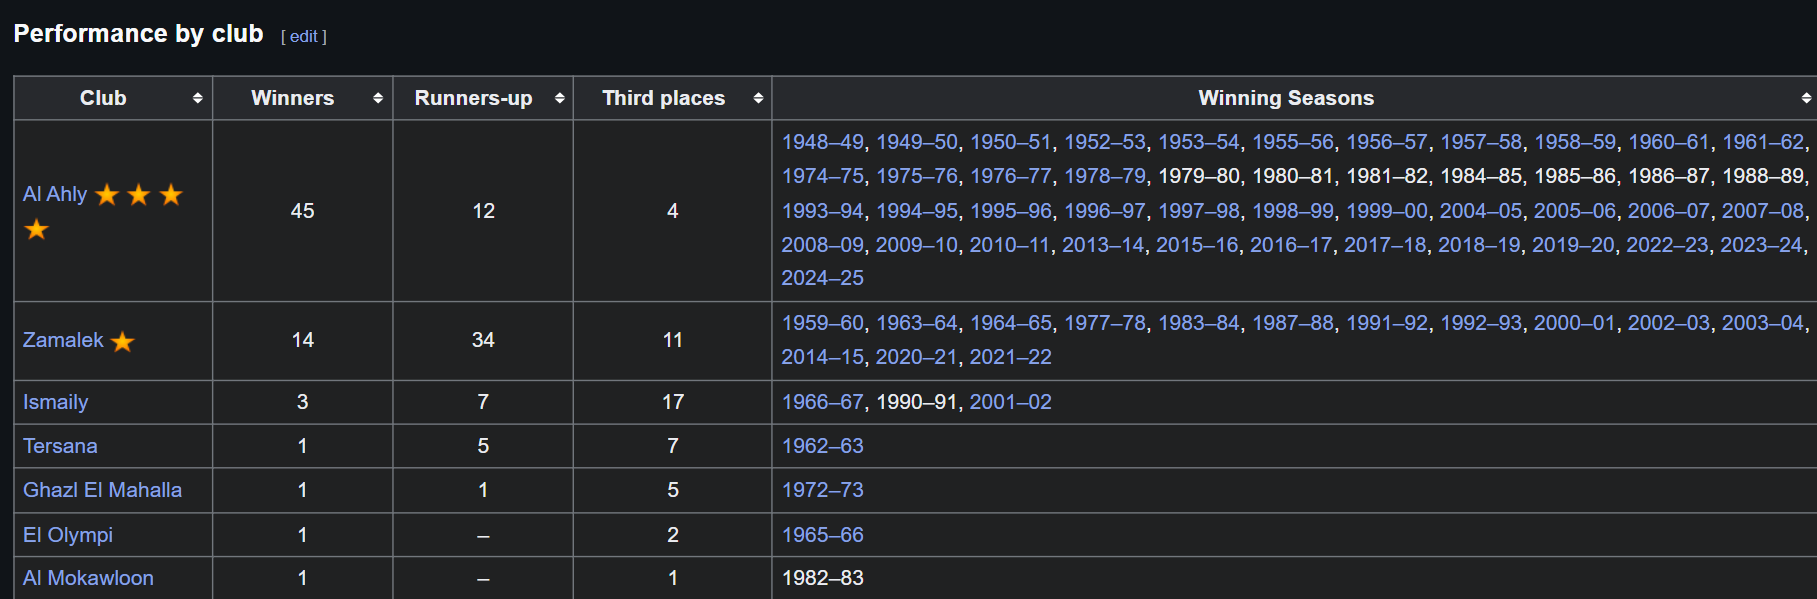Open the 1961–62 season link
Screen dimensions: 1817x599
click(x=1763, y=142)
